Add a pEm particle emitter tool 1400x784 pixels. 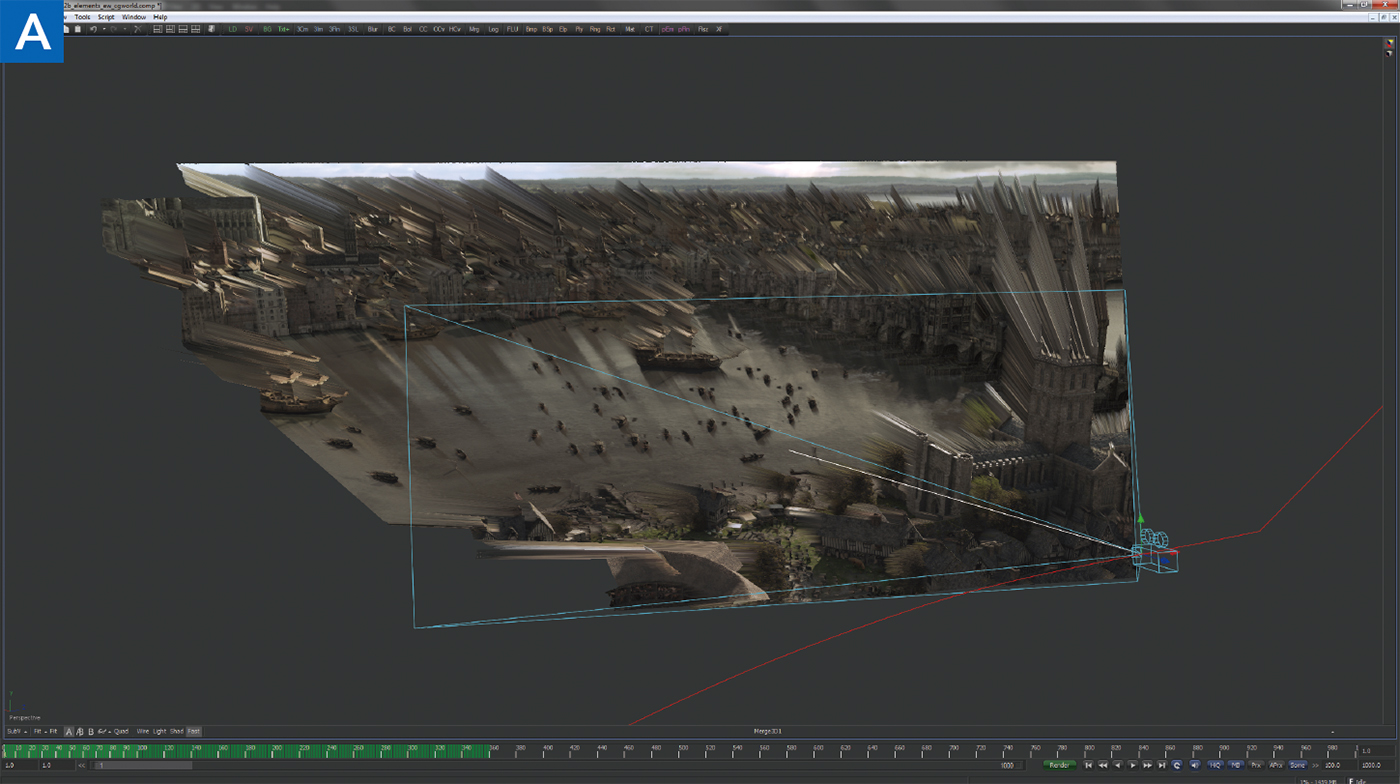click(x=667, y=29)
